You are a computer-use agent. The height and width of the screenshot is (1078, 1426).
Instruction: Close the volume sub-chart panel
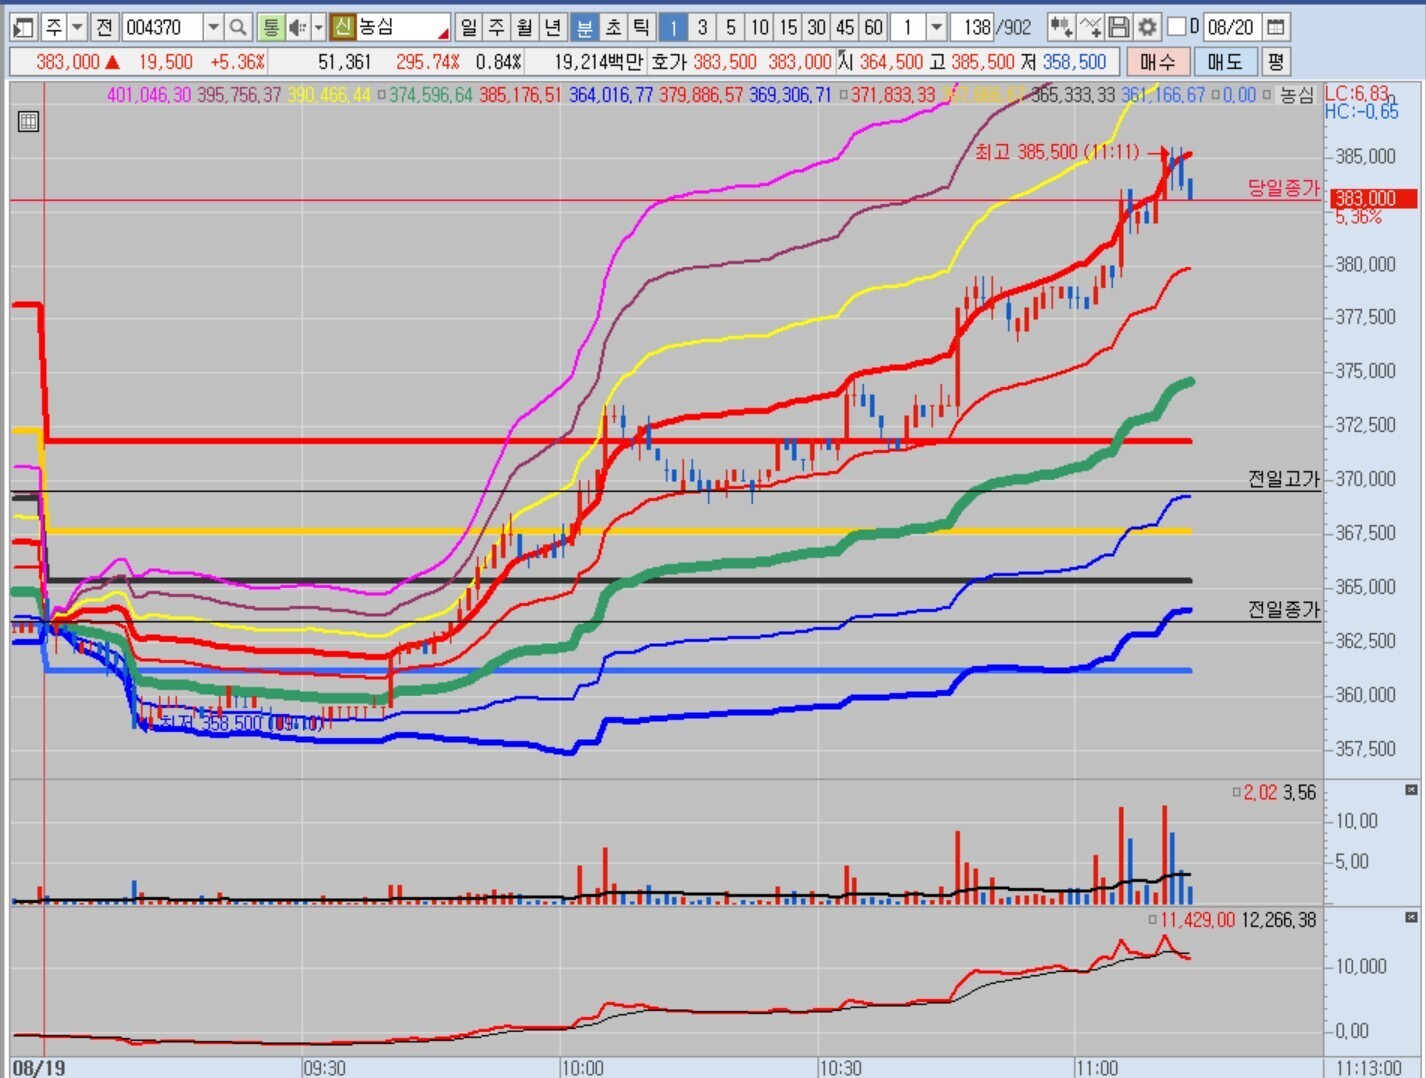point(1411,790)
